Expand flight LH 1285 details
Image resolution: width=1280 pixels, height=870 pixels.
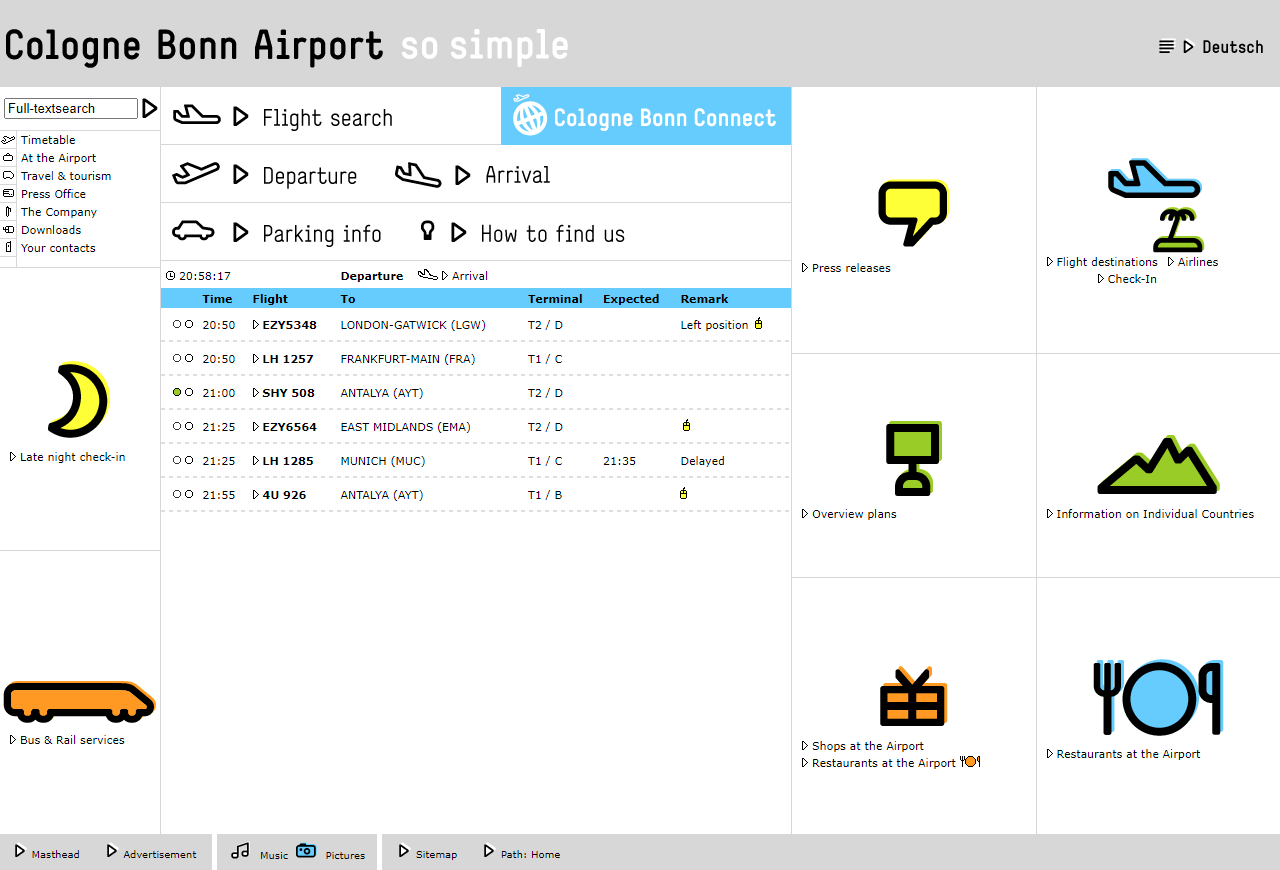point(256,461)
